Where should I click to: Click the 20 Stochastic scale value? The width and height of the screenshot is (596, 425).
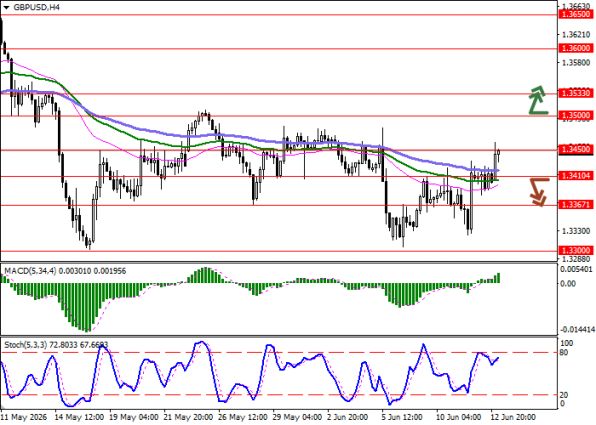[564, 395]
